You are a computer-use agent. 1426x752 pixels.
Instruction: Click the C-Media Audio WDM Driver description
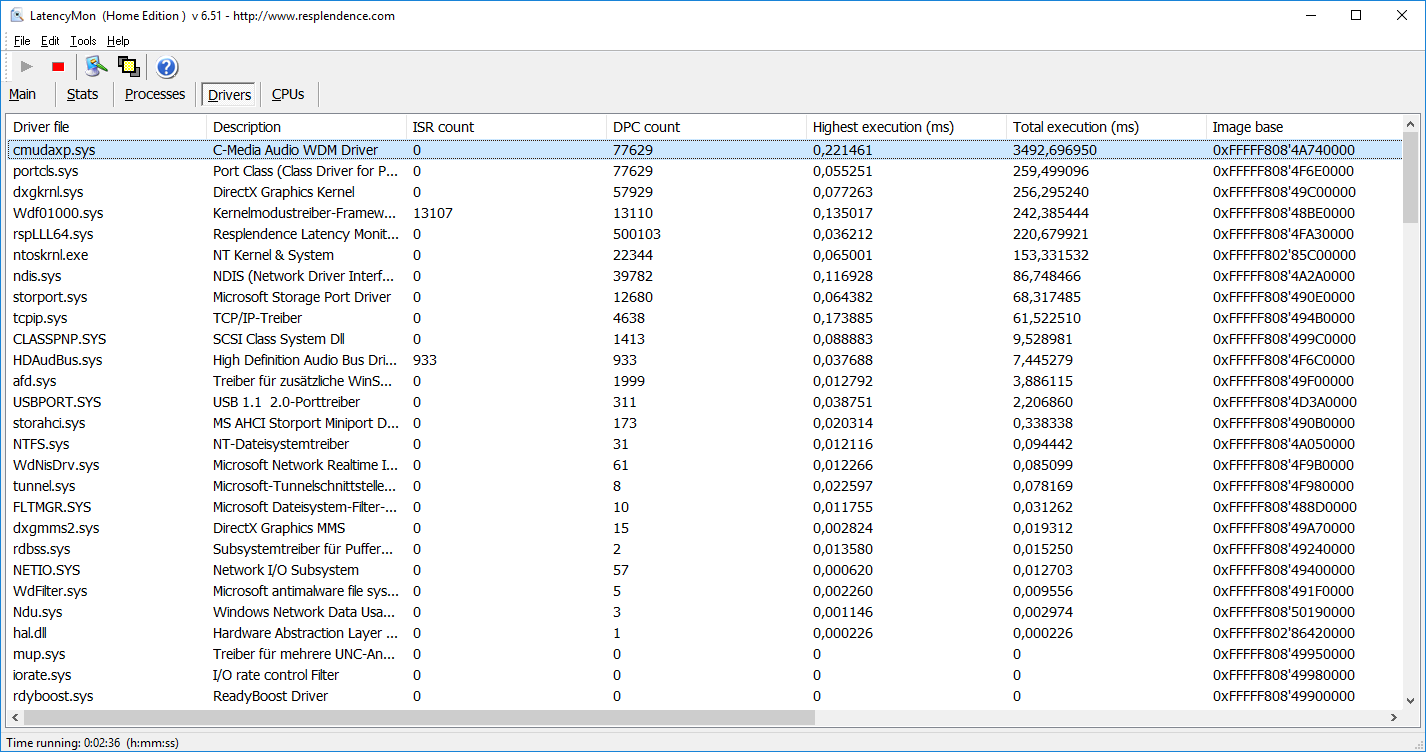tap(295, 150)
